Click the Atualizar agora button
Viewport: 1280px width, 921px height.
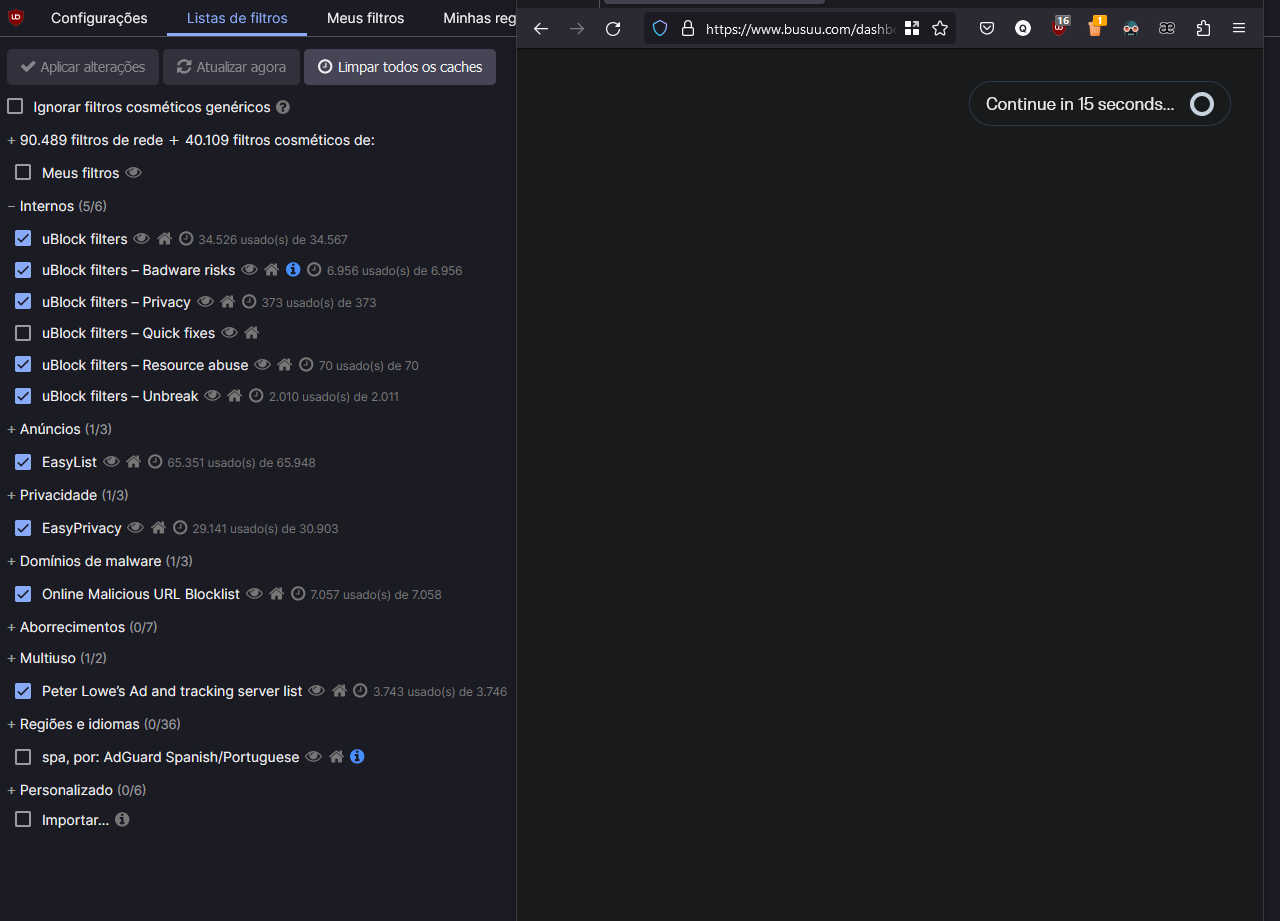231,67
